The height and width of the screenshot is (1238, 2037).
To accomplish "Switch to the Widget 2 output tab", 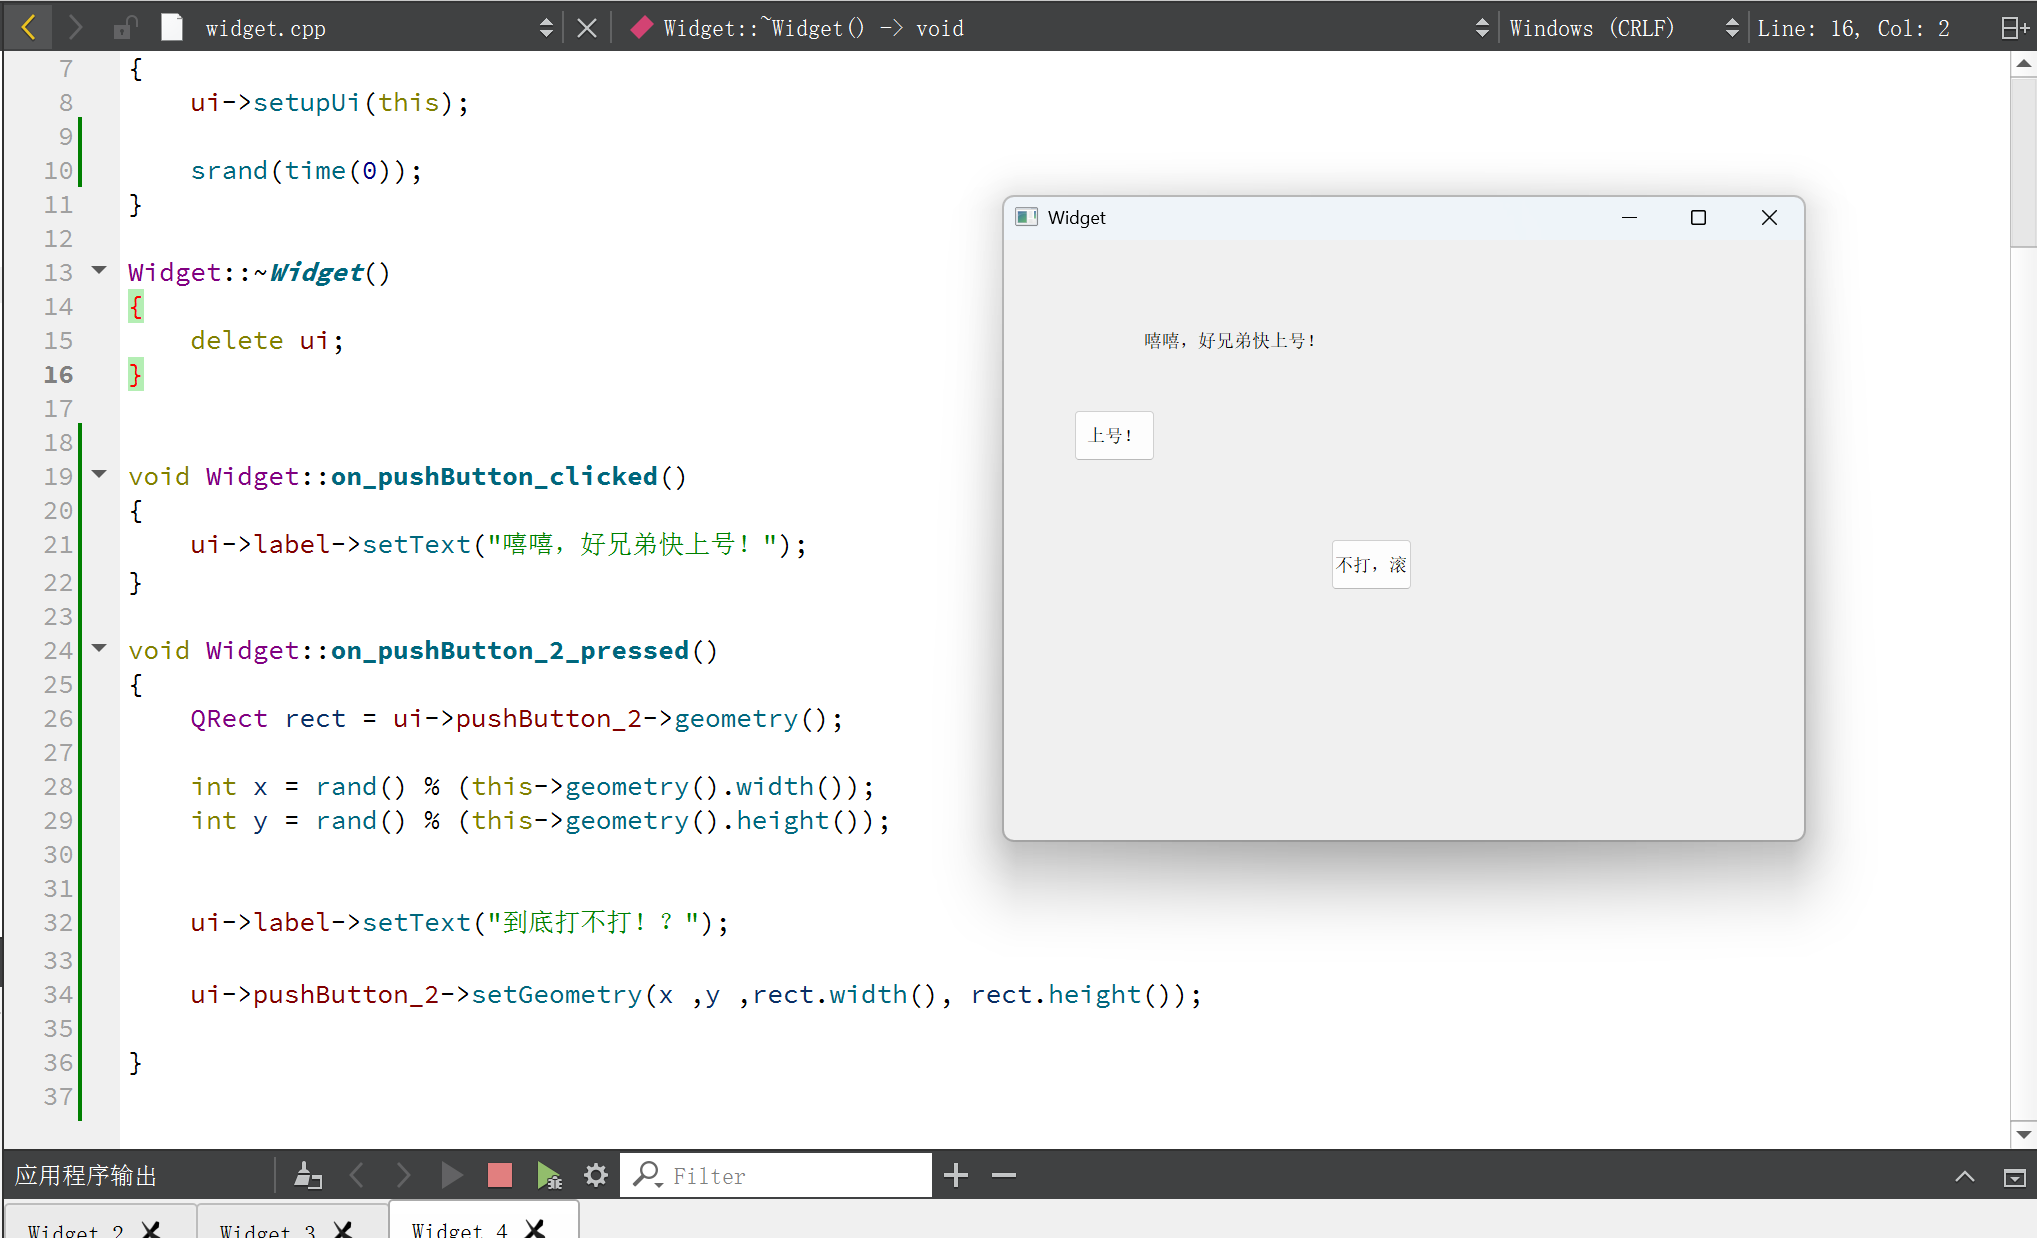I will pos(75,1230).
